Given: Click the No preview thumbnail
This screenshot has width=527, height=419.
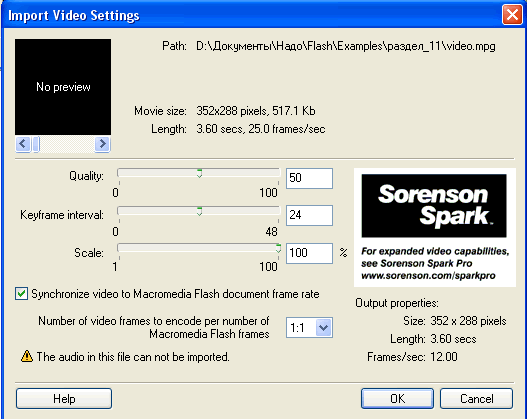Looking at the screenshot, I should [x=63, y=87].
